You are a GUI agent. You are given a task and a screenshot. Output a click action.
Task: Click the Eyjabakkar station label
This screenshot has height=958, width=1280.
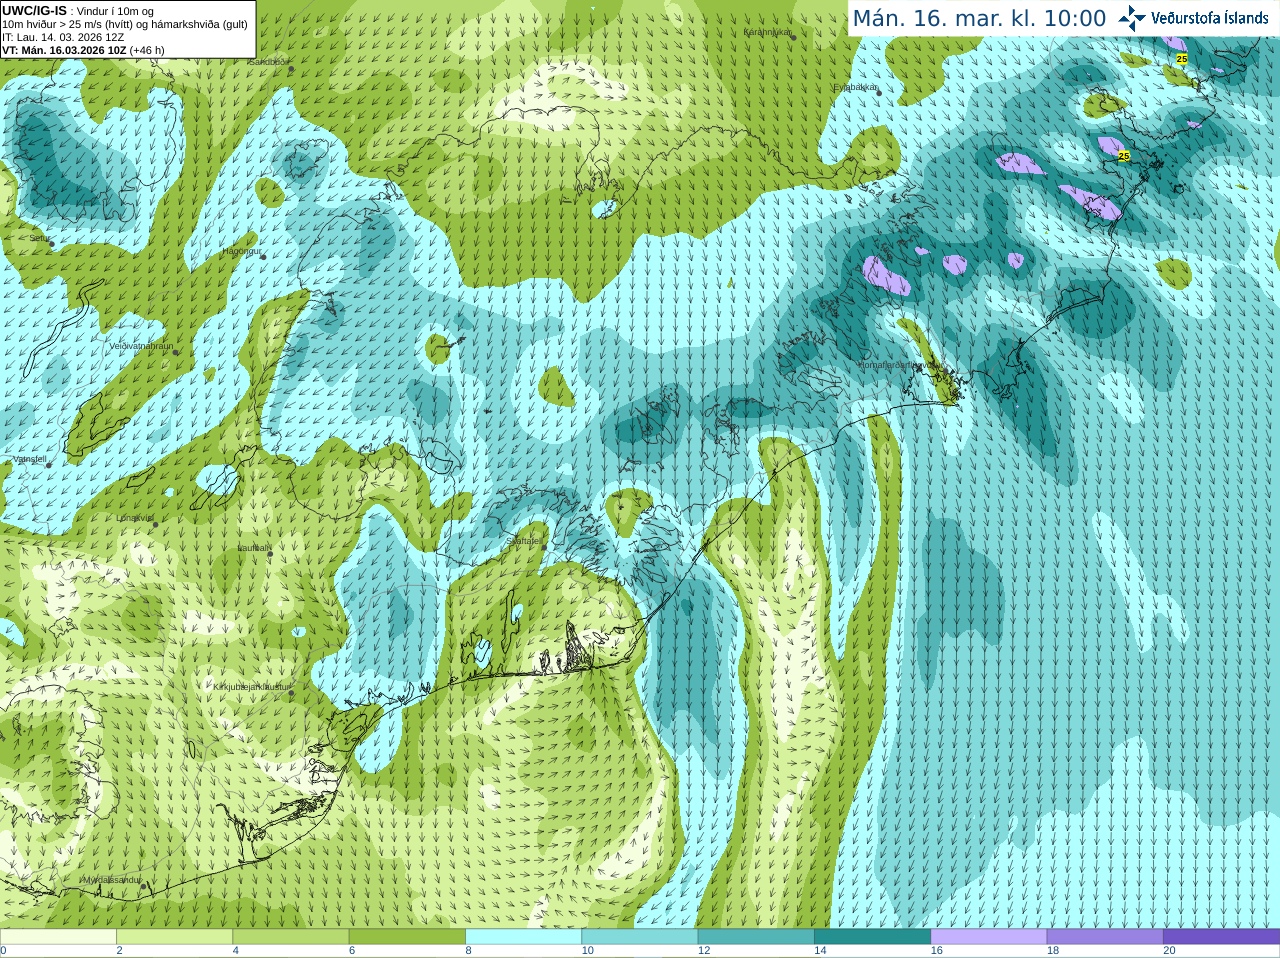856,87
